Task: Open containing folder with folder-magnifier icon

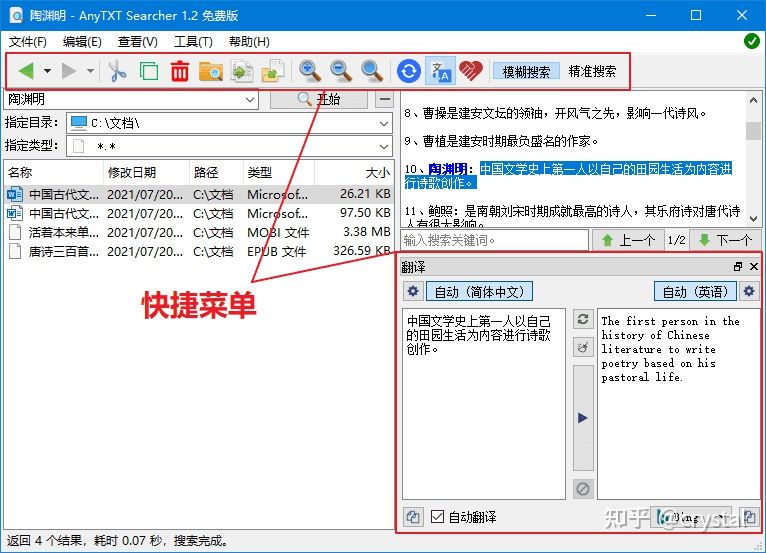Action: point(211,71)
